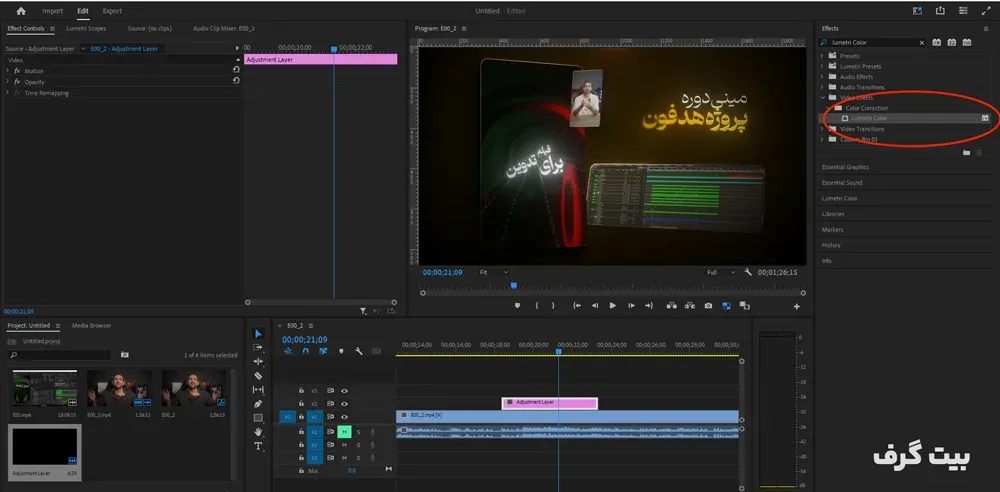Play the sequence in Program monitor

point(613,306)
